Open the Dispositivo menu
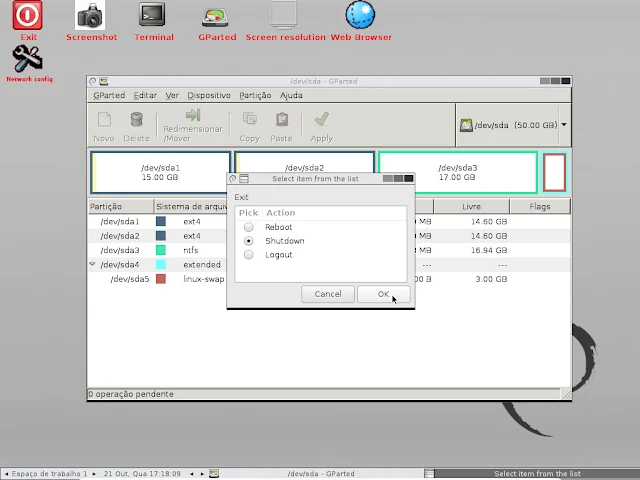The height and width of the screenshot is (480, 640). coord(209,95)
